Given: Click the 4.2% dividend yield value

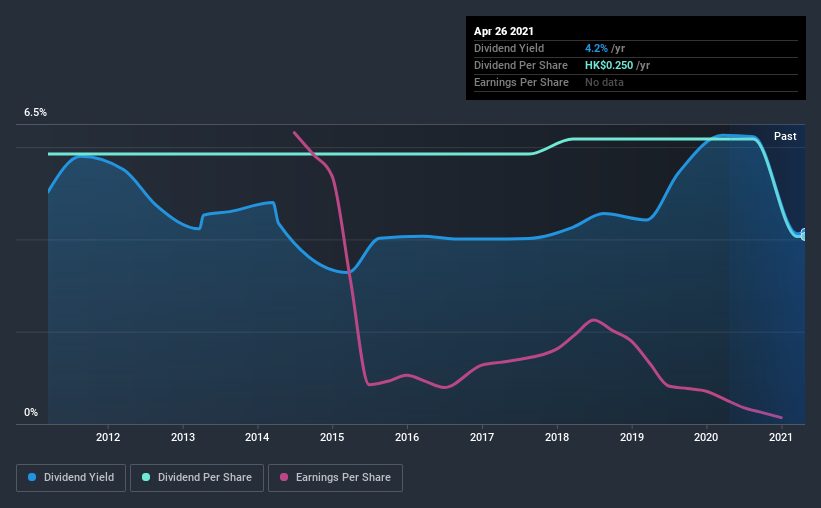Looking at the screenshot, I should (x=596, y=48).
